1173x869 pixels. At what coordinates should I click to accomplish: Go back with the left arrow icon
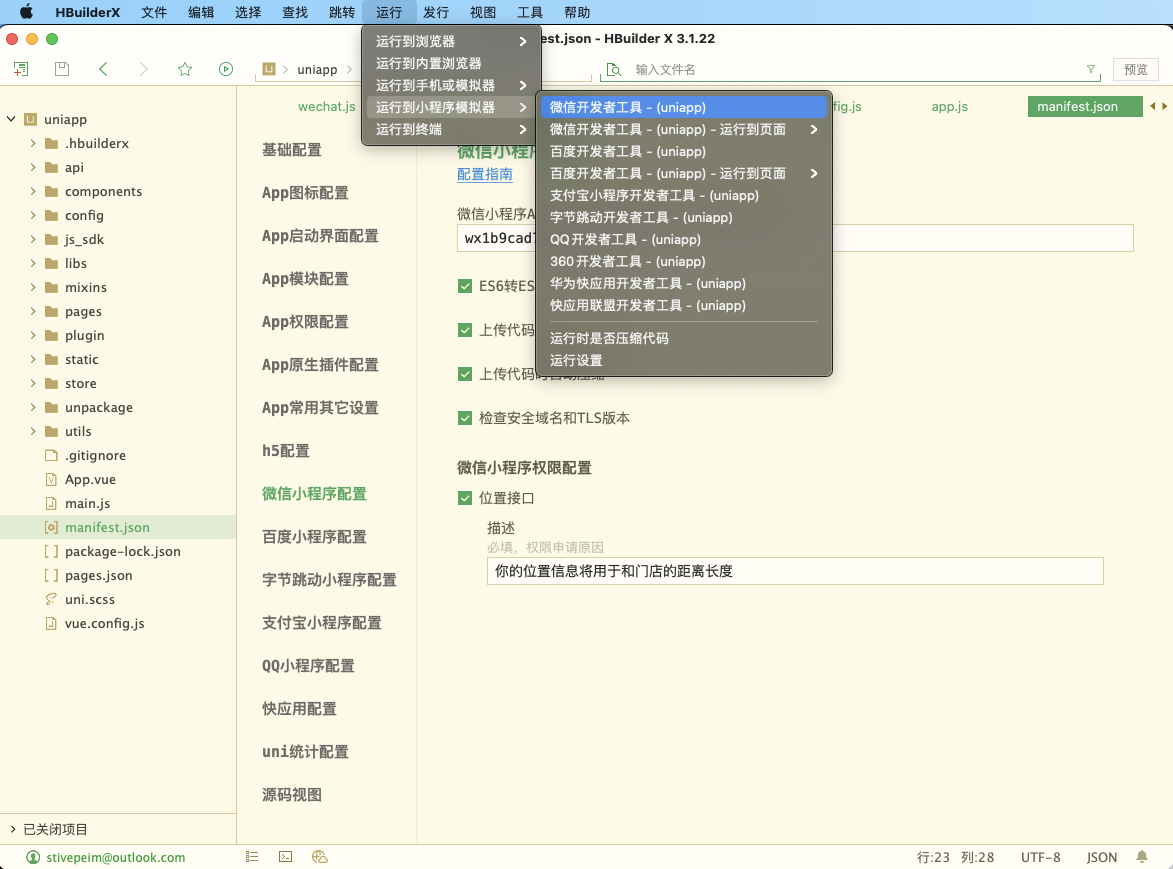[103, 70]
